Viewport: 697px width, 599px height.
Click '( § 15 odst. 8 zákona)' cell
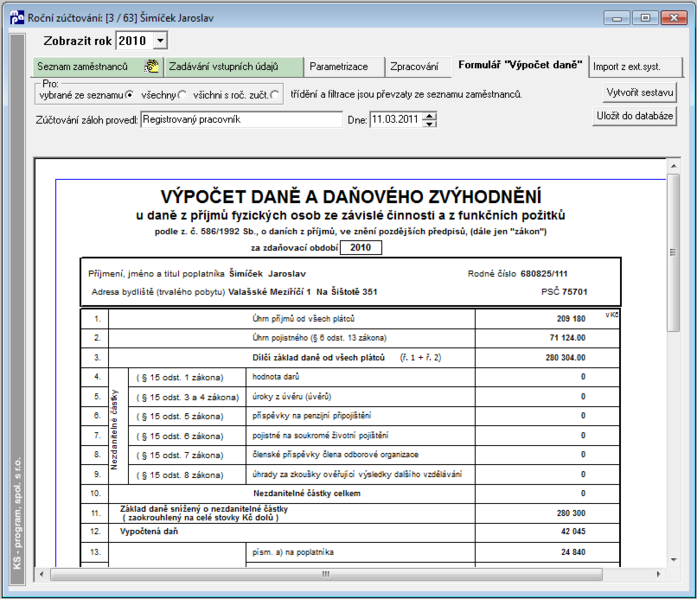pos(180,475)
